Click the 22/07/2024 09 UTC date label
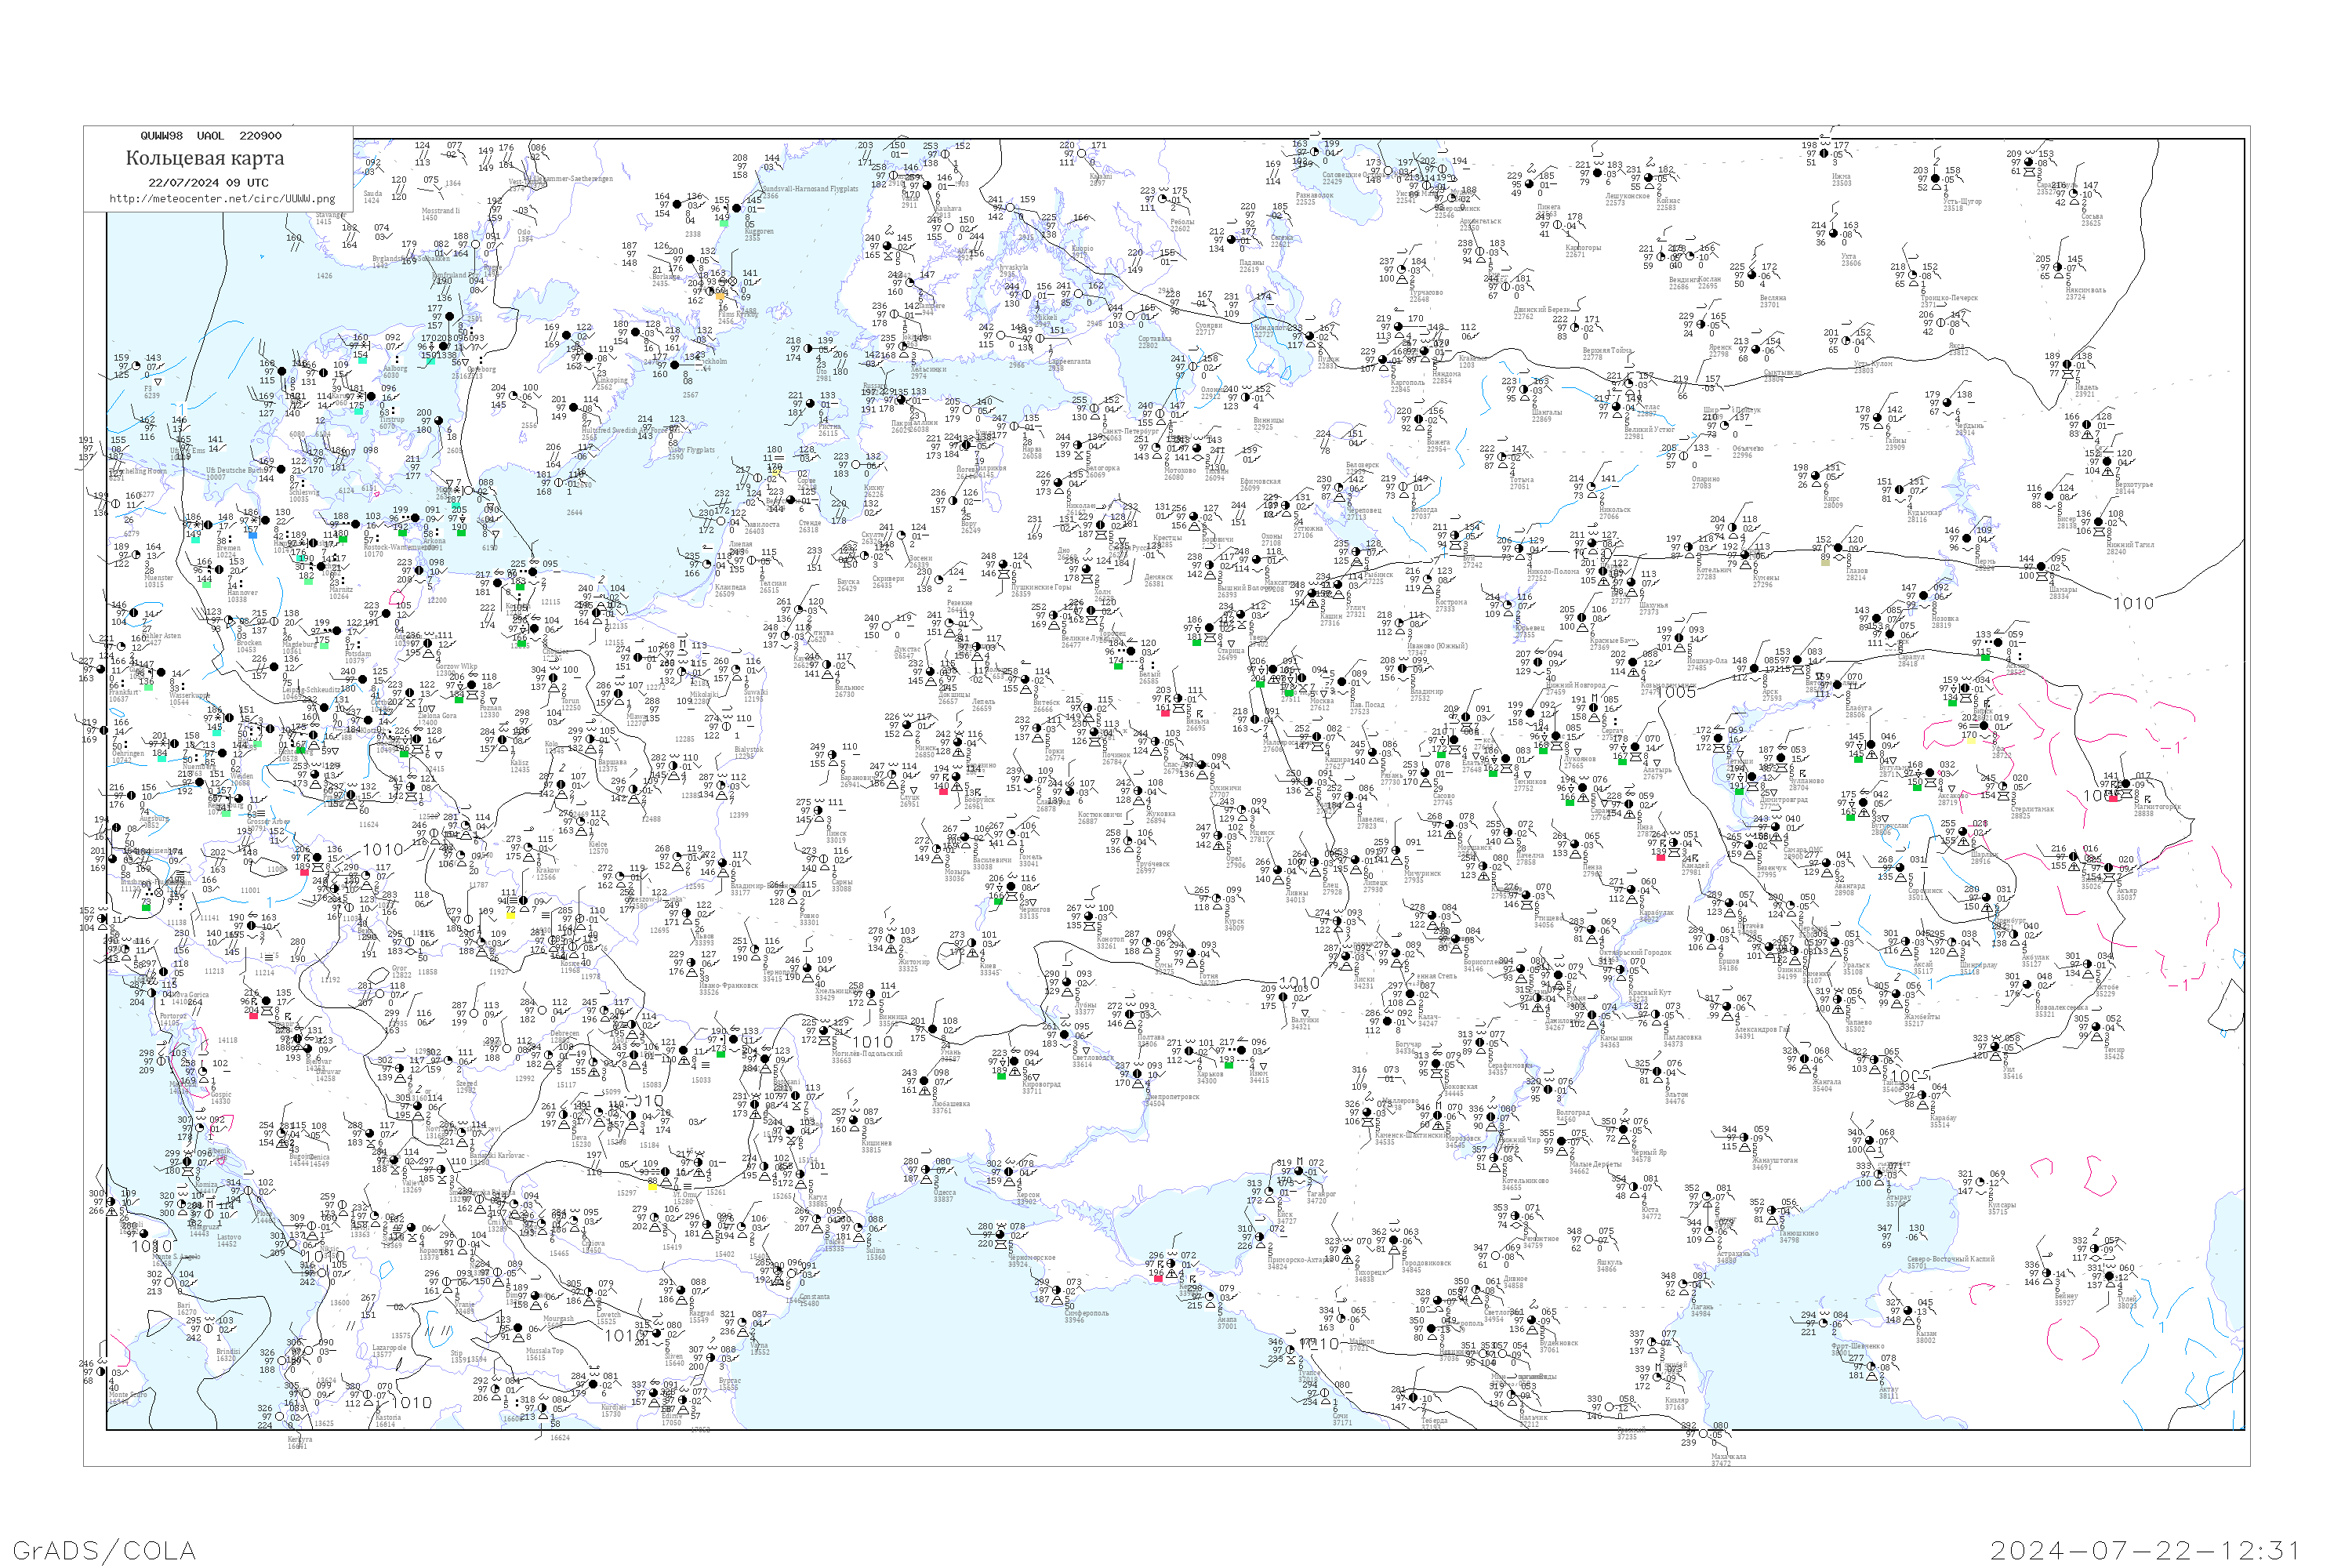The image size is (2352, 1568). (x=208, y=183)
